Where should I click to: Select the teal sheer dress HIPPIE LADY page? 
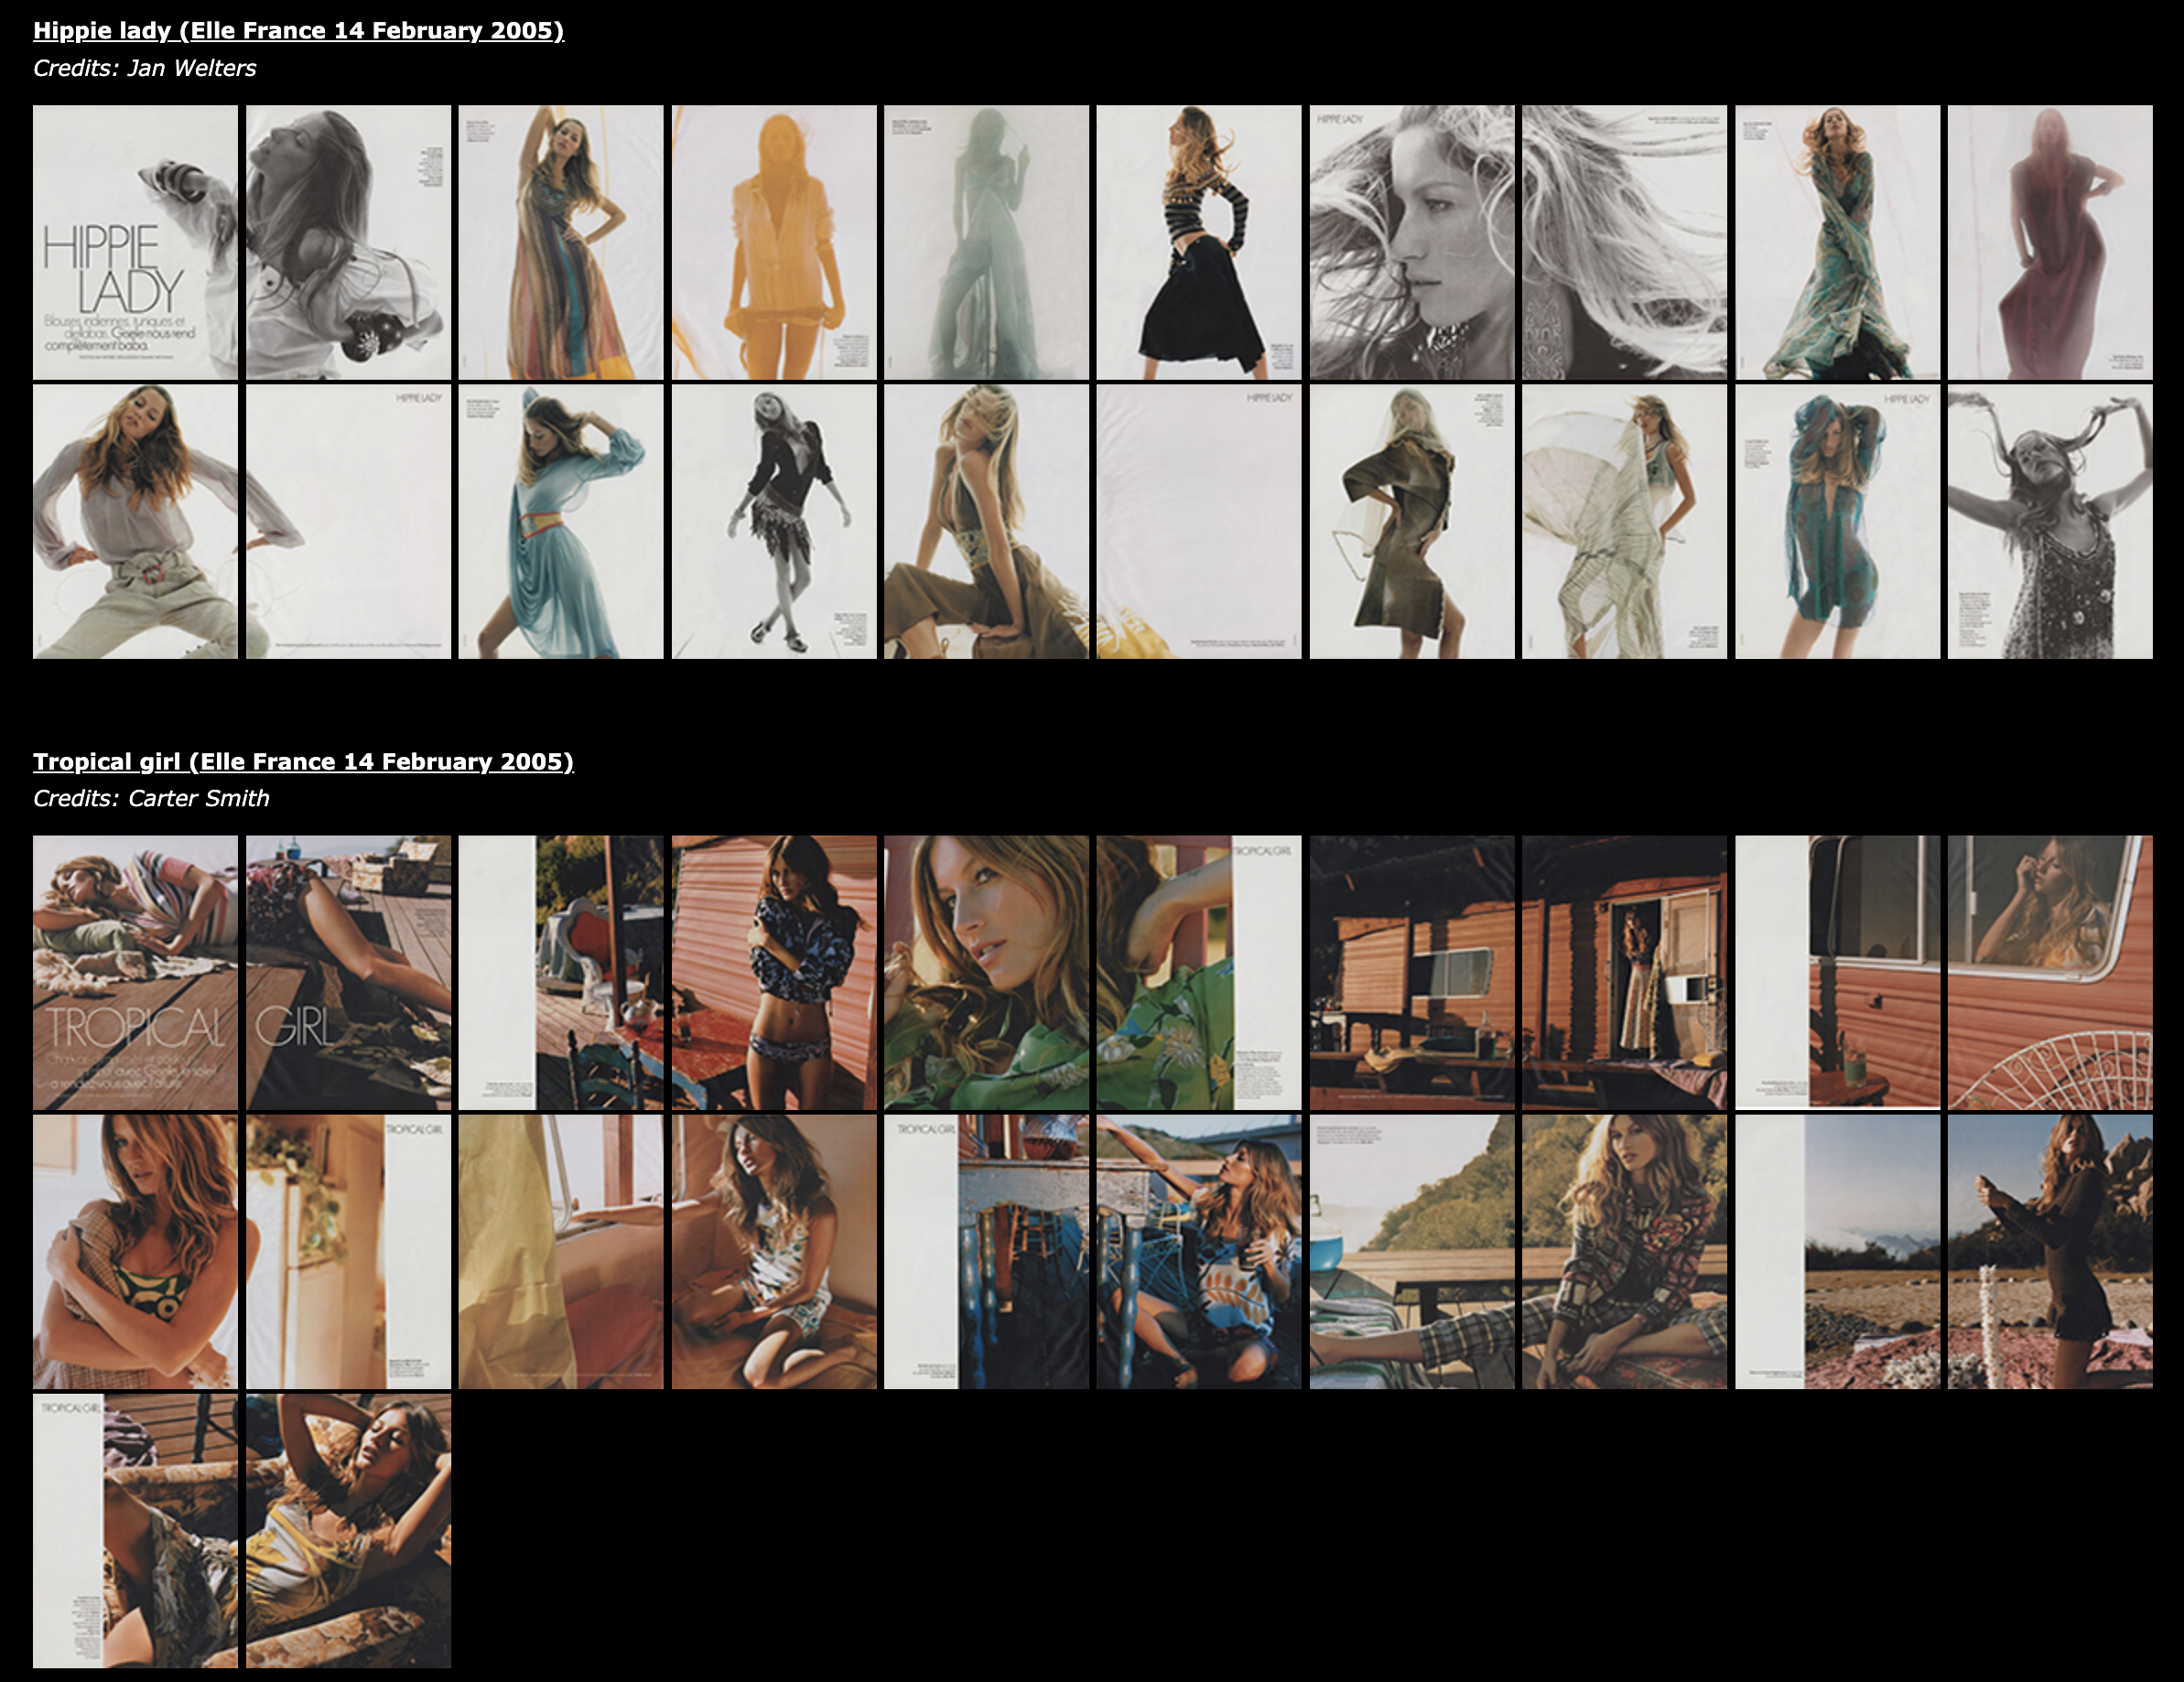pyautogui.click(x=1837, y=521)
